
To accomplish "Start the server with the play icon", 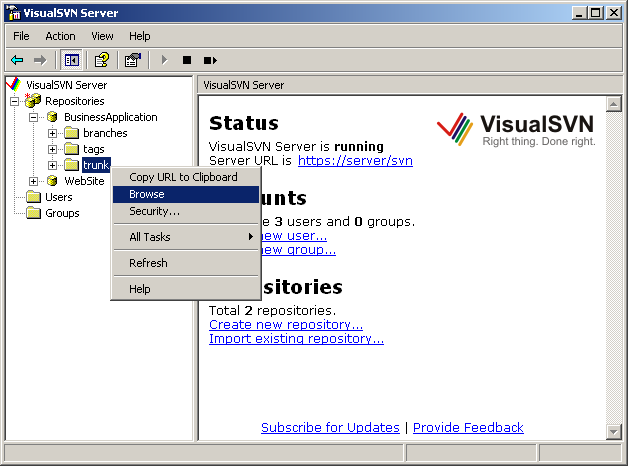I will click(x=164, y=60).
